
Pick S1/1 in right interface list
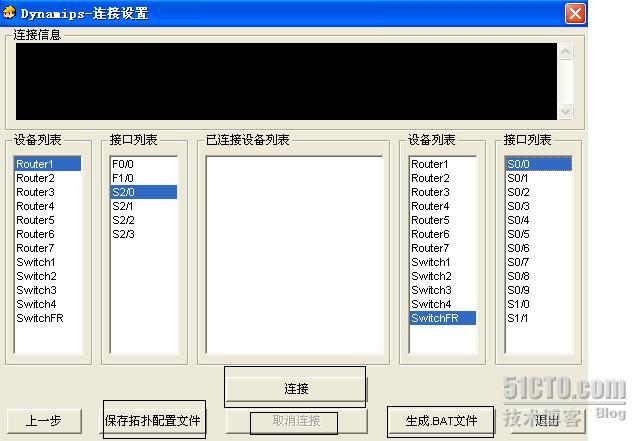coord(539,318)
